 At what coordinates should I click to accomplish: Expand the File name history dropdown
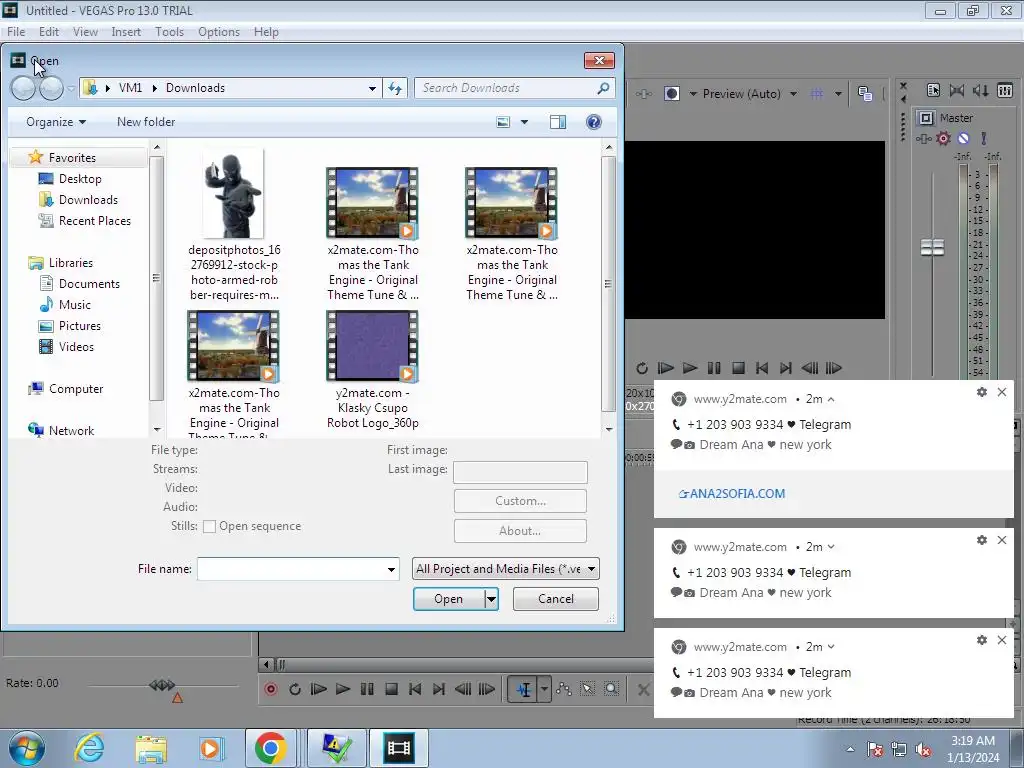tap(391, 569)
